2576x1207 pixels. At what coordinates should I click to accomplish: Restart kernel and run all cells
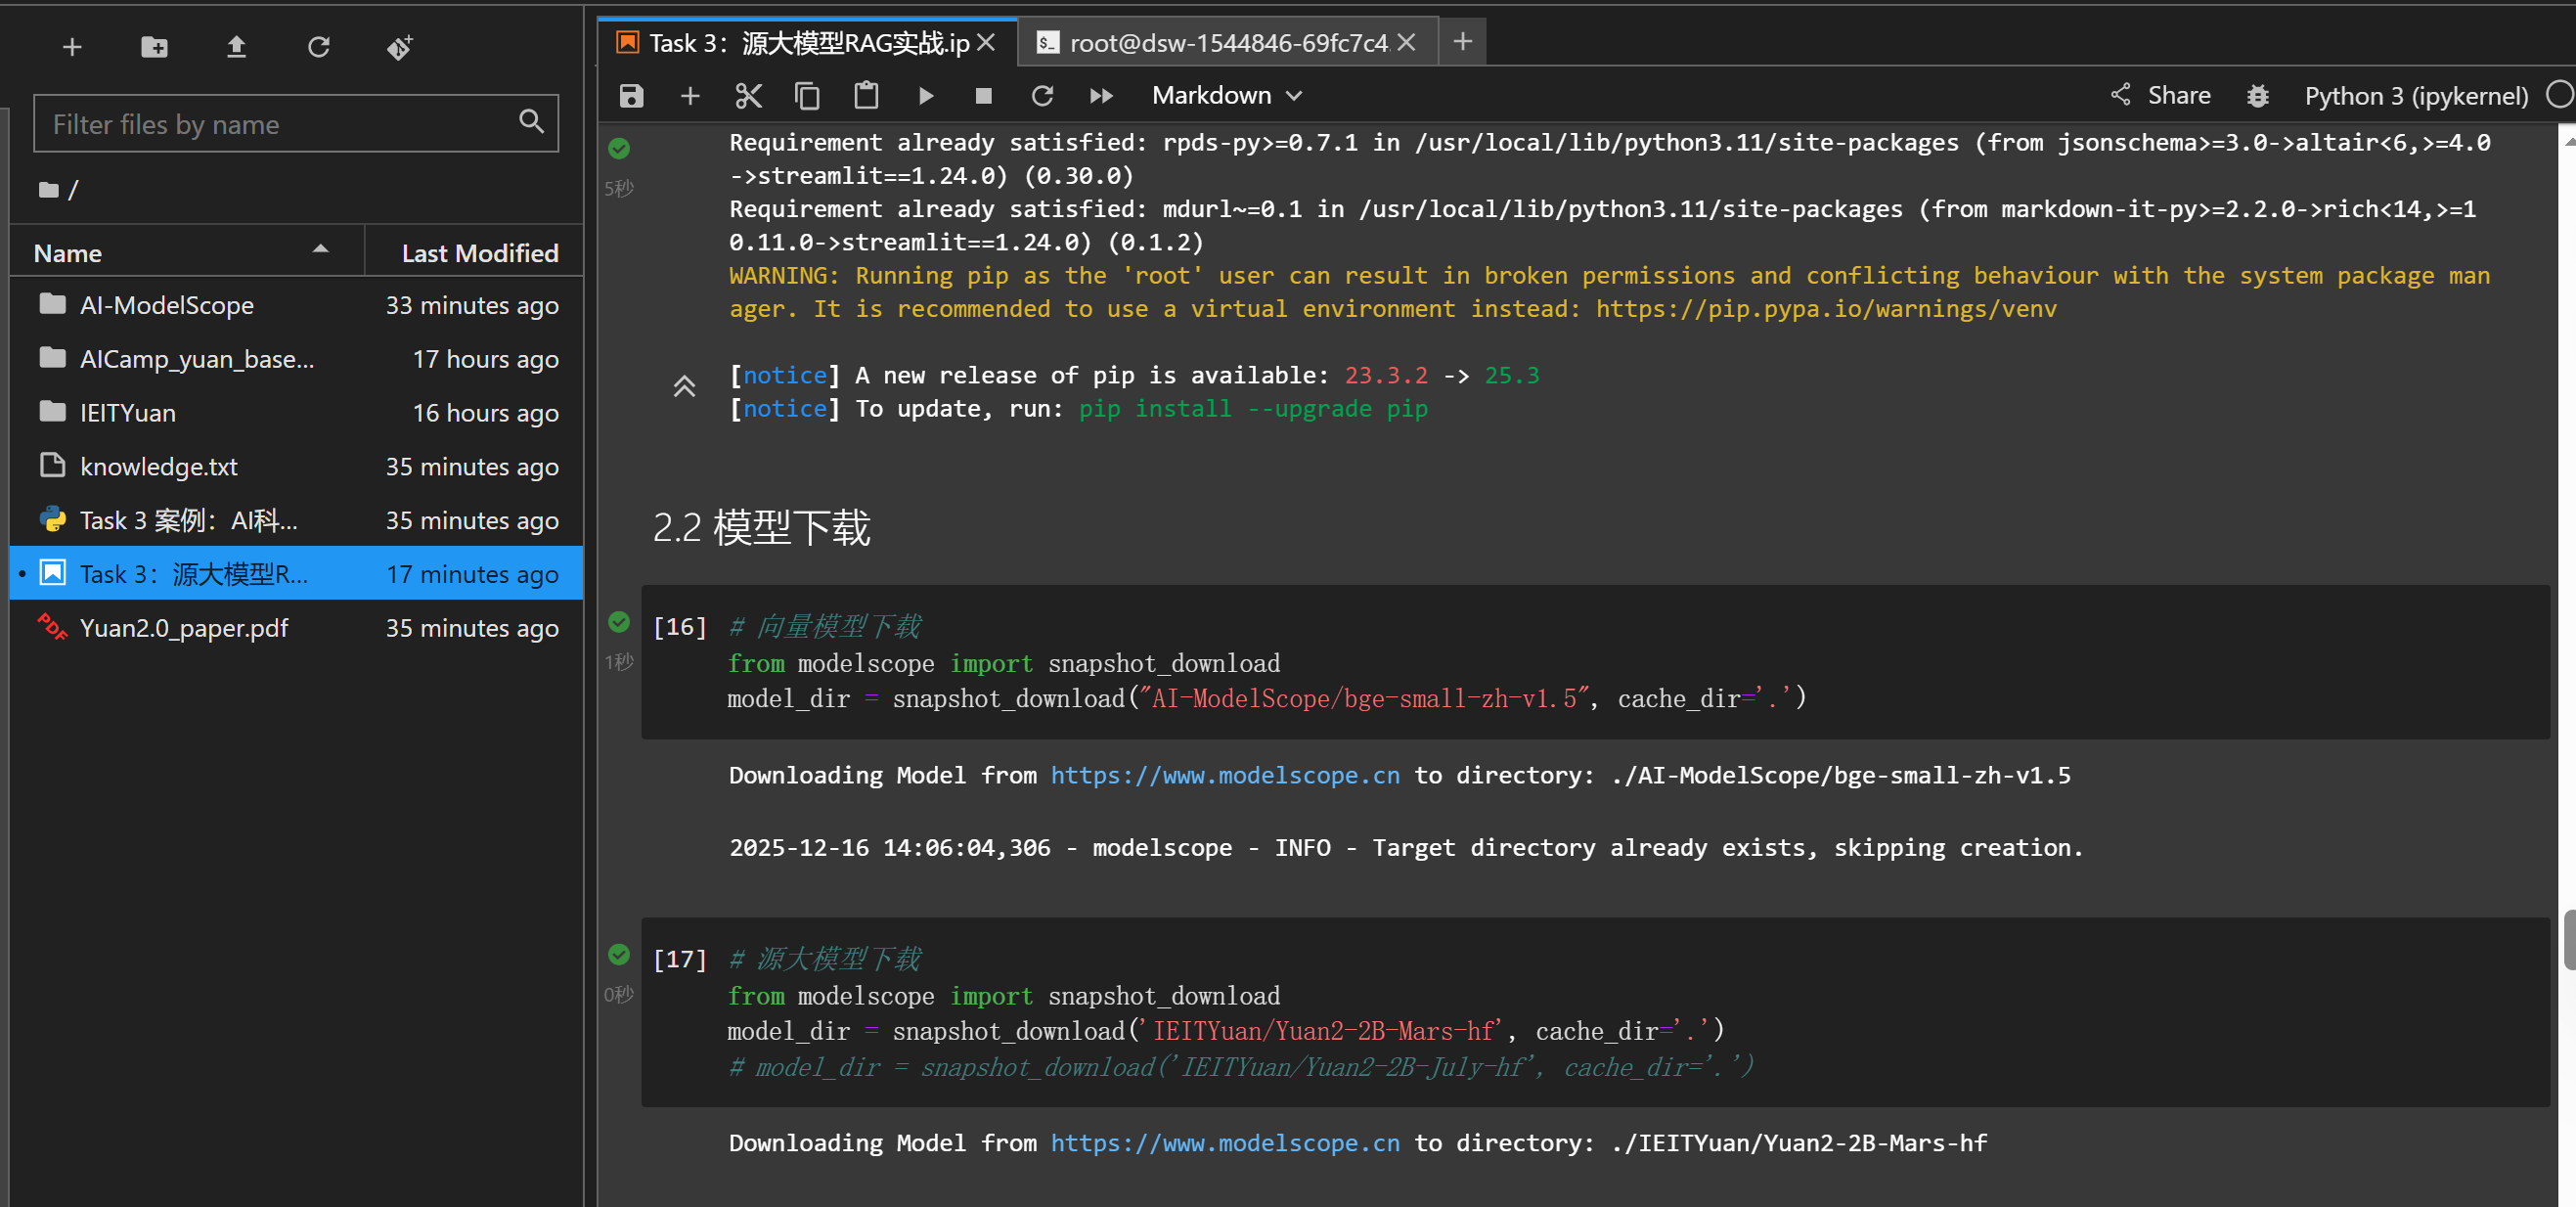point(1101,96)
